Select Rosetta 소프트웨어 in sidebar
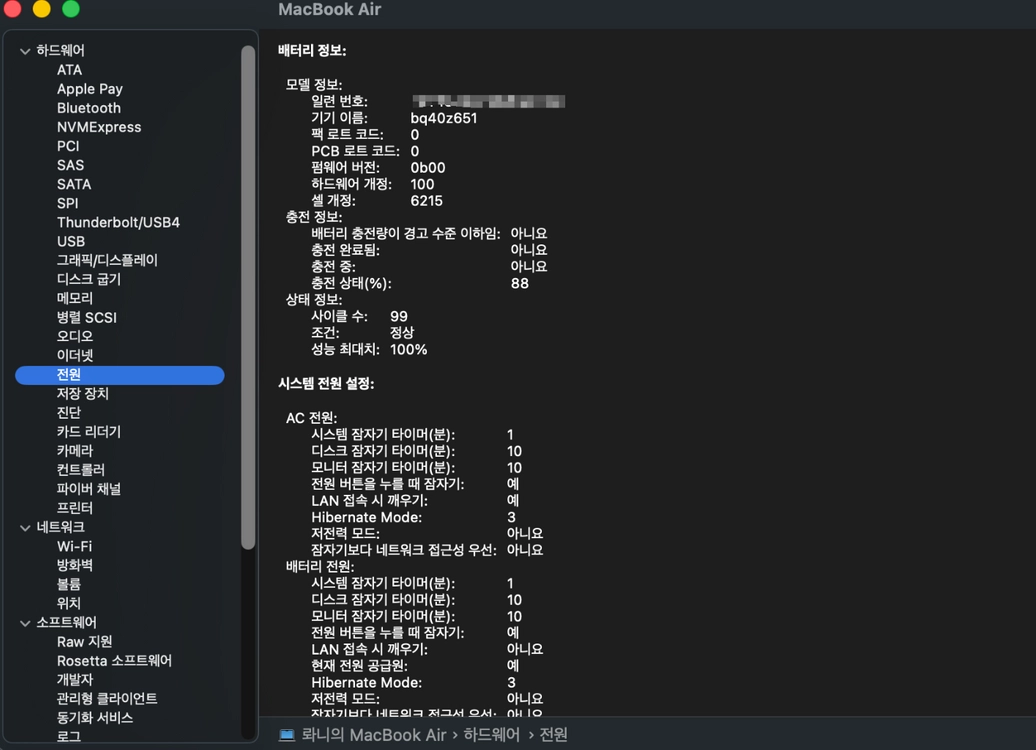 pos(114,661)
